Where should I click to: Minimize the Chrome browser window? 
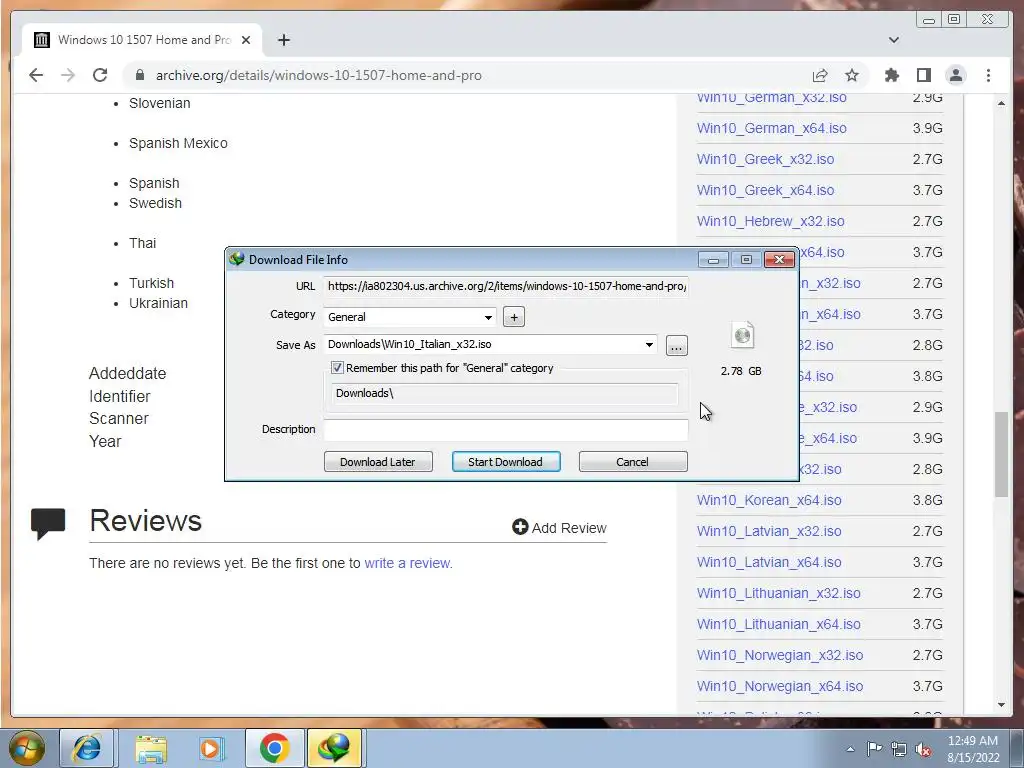[929, 20]
